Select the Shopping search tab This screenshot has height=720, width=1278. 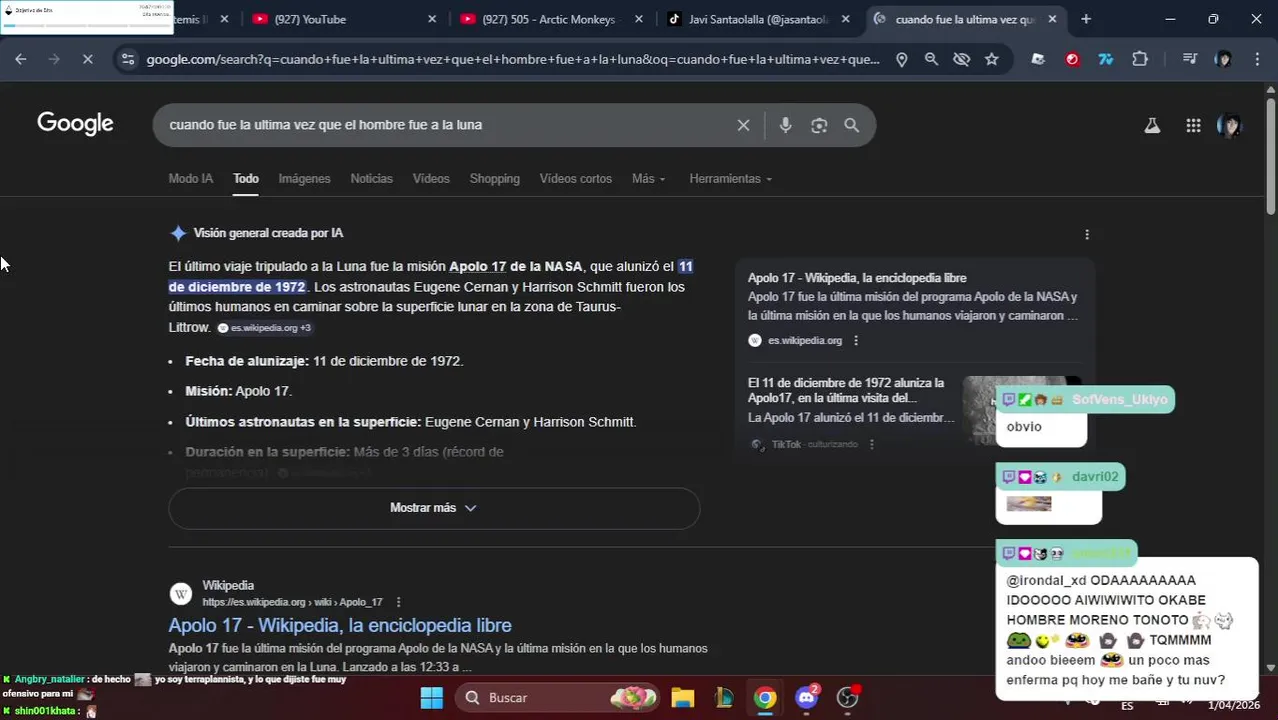coord(494,178)
